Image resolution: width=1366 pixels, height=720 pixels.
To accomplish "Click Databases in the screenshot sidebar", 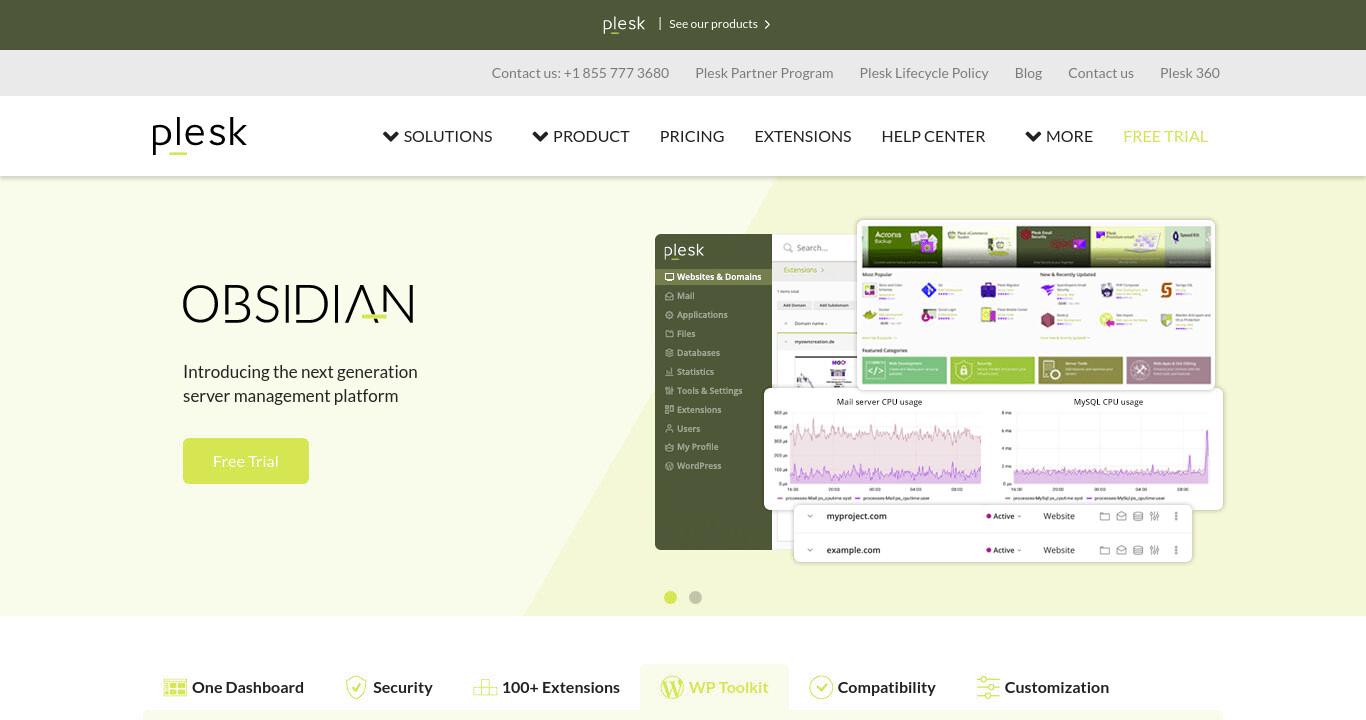I will [x=692, y=353].
